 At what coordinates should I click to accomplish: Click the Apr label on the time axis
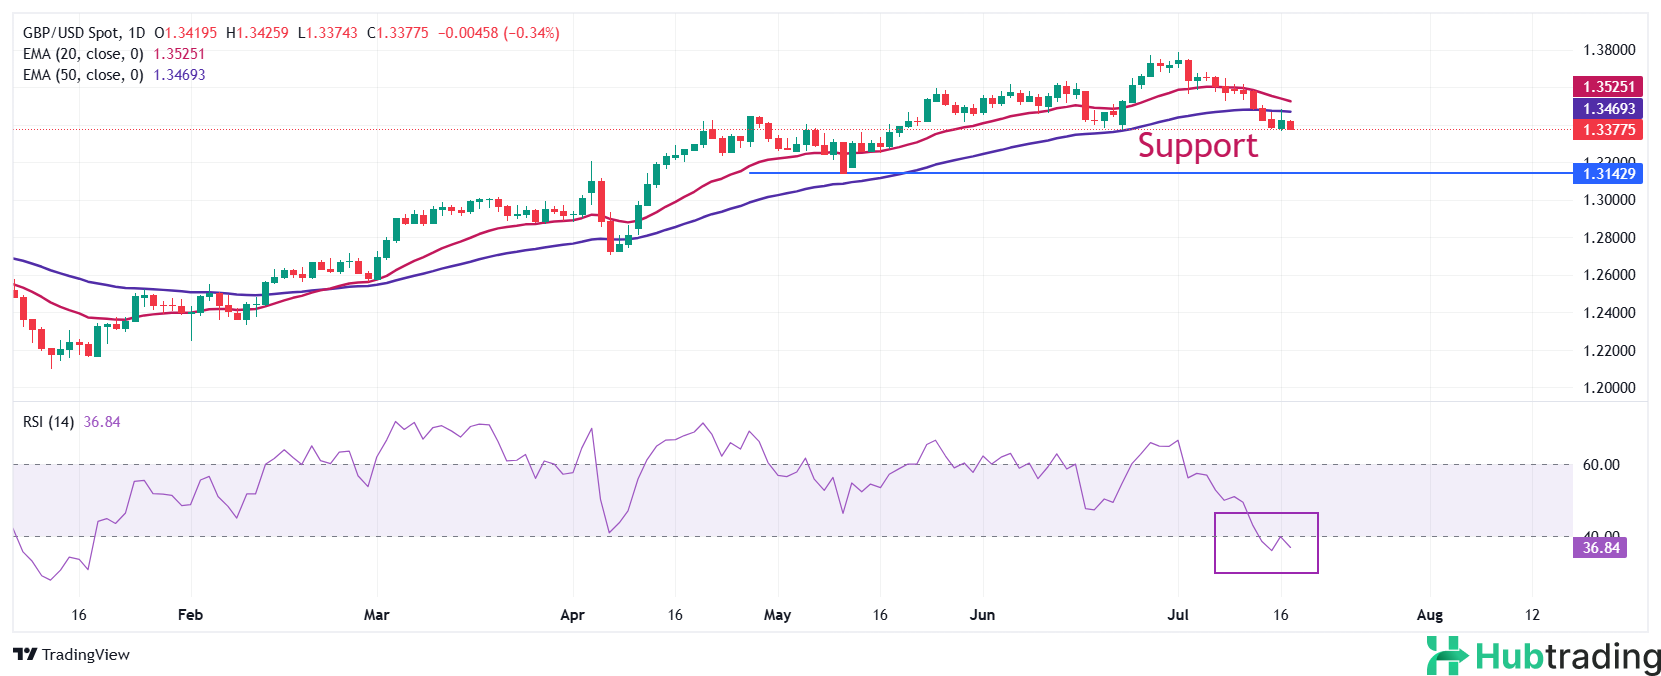[572, 615]
